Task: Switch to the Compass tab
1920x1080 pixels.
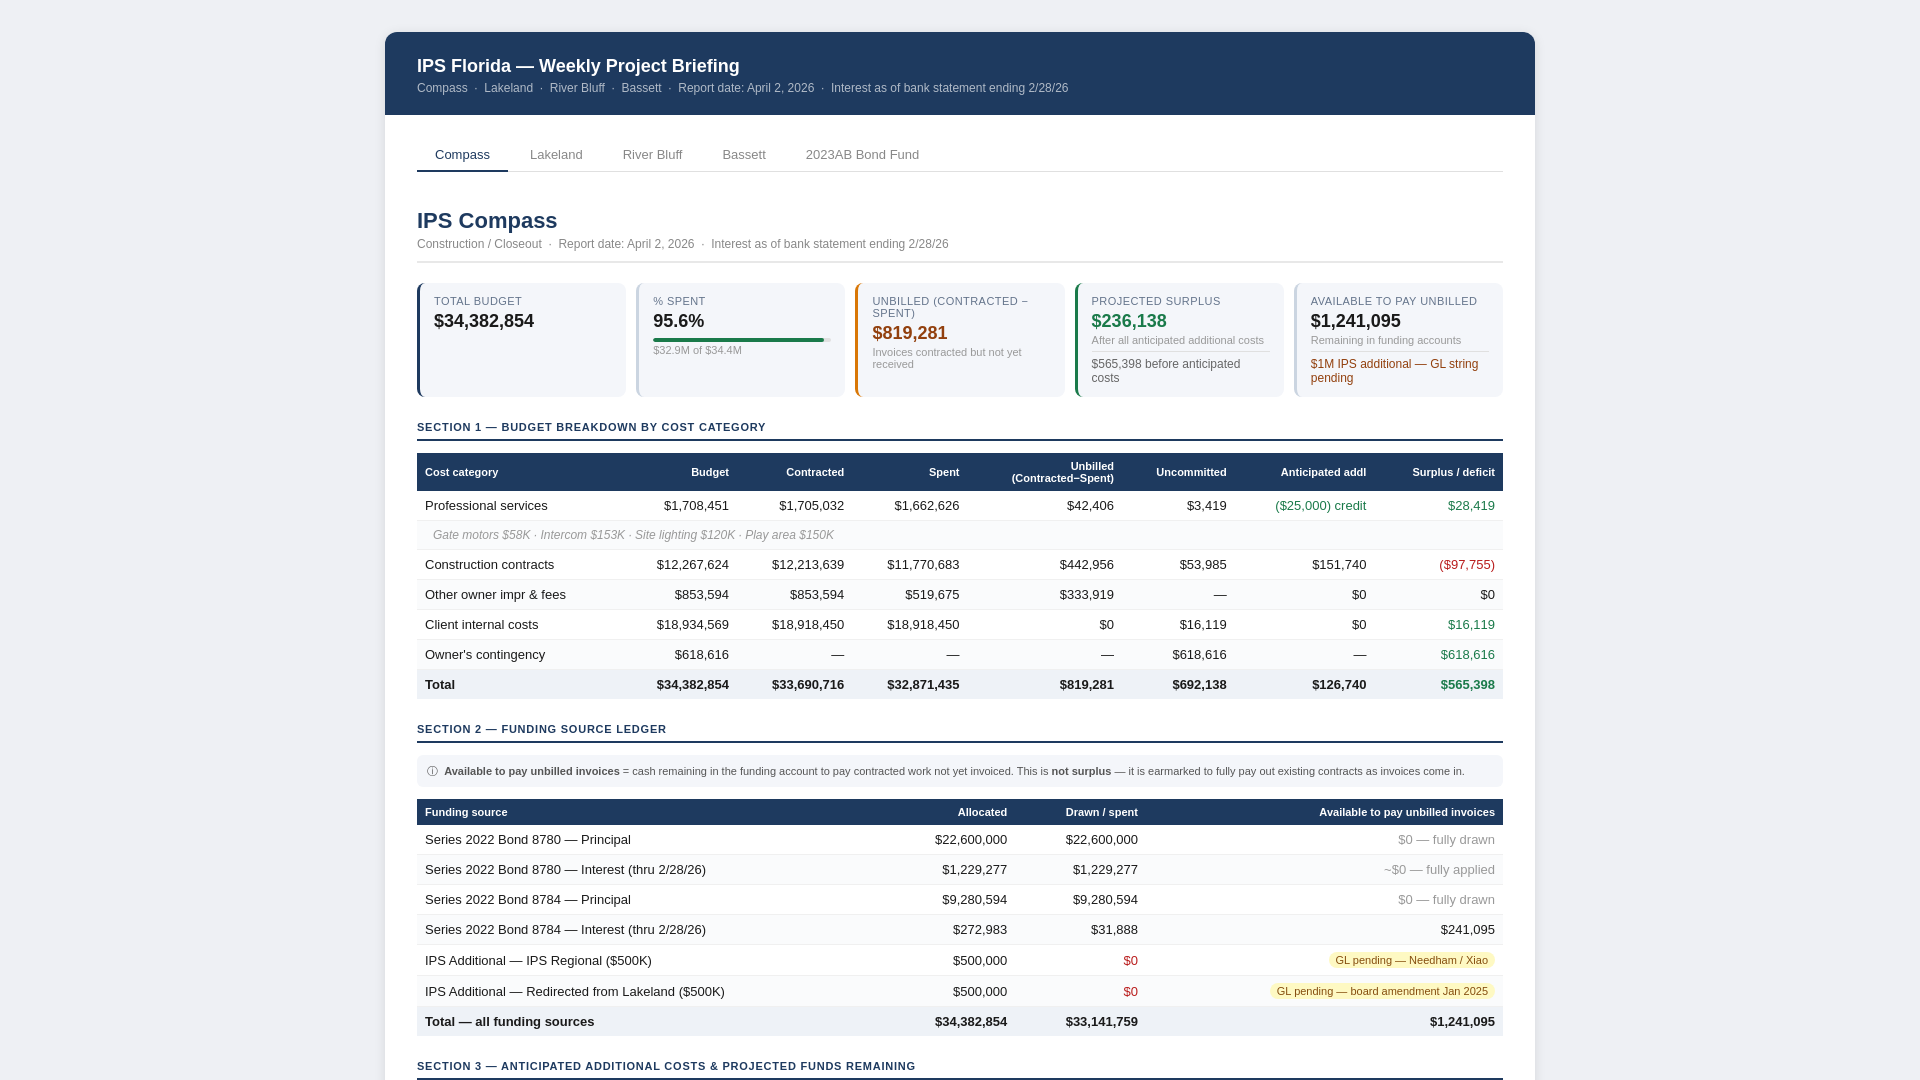Action: (x=462, y=155)
